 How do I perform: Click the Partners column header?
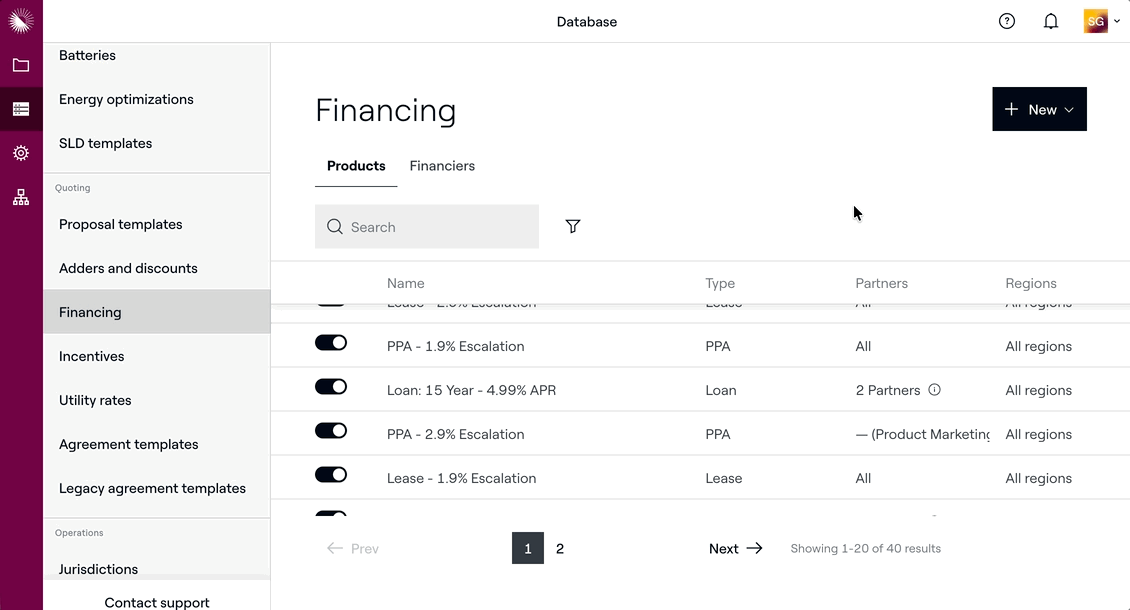(x=881, y=283)
